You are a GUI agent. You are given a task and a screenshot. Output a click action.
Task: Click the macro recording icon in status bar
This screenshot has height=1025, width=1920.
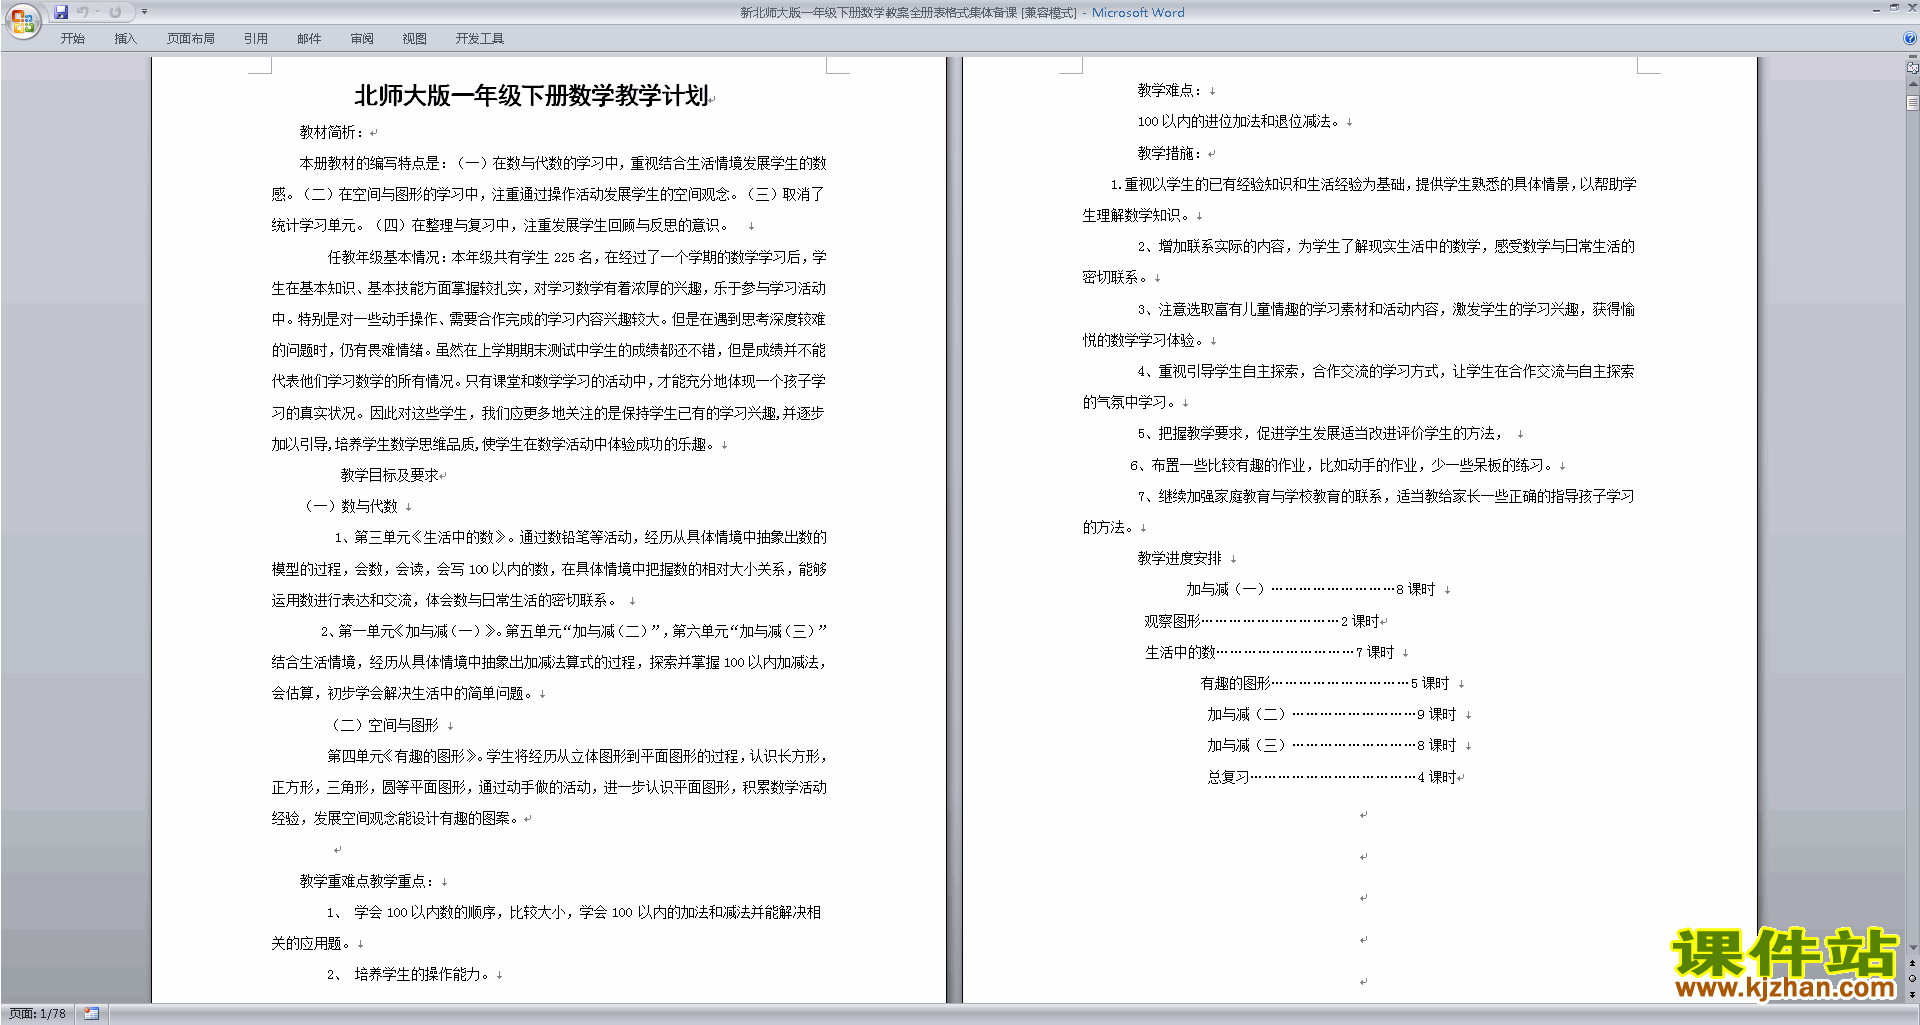(91, 1014)
